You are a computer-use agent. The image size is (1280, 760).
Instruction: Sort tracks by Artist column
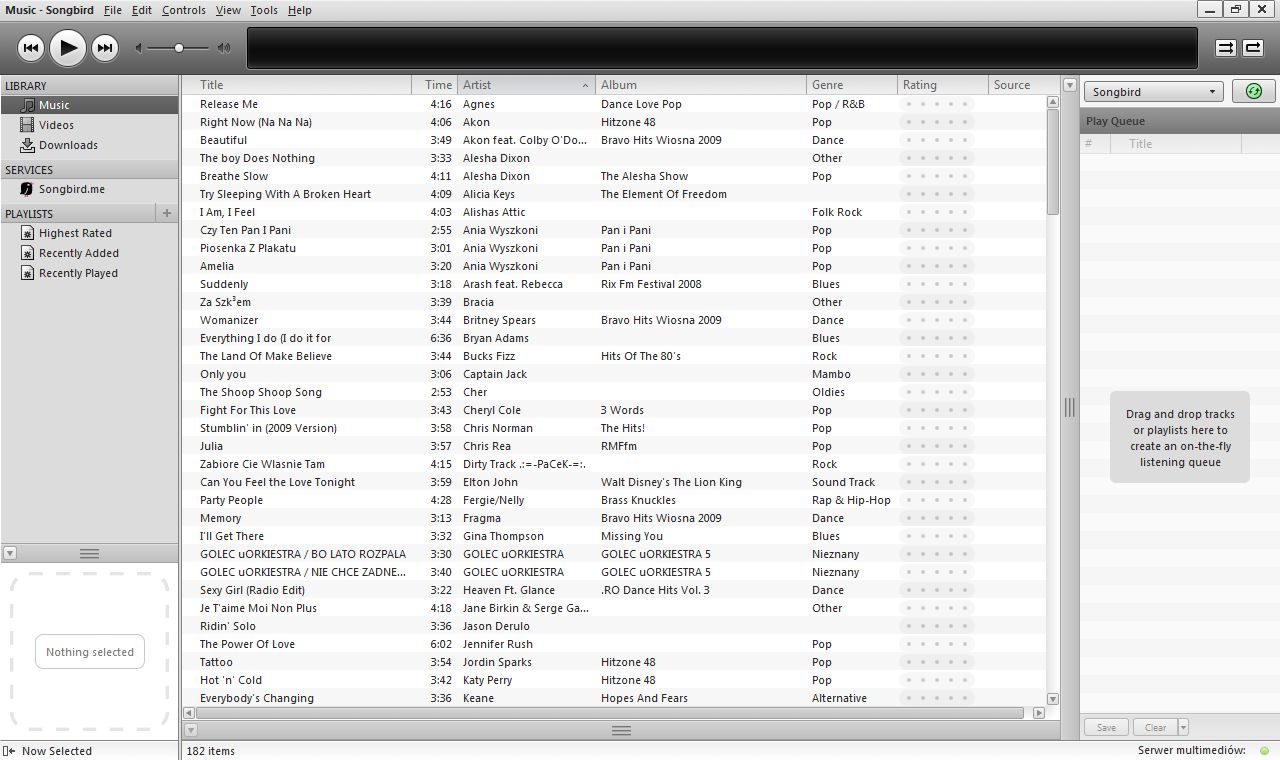(526, 85)
